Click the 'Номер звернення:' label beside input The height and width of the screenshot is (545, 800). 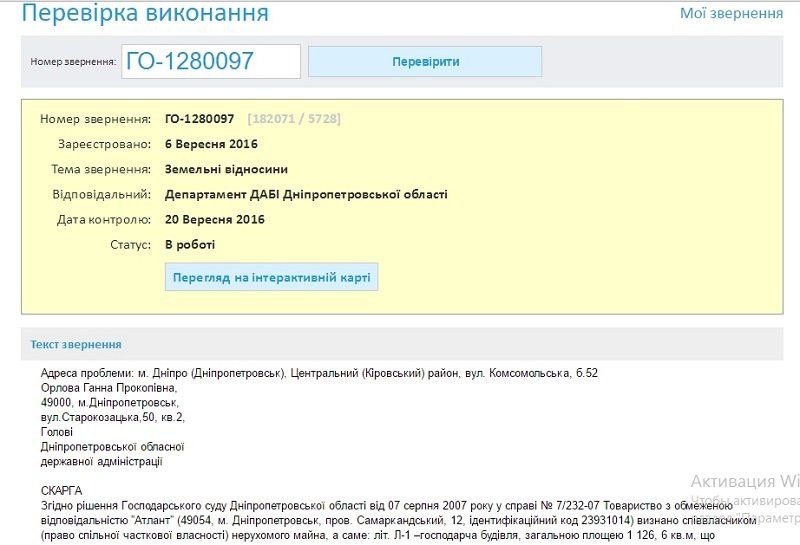point(73,62)
